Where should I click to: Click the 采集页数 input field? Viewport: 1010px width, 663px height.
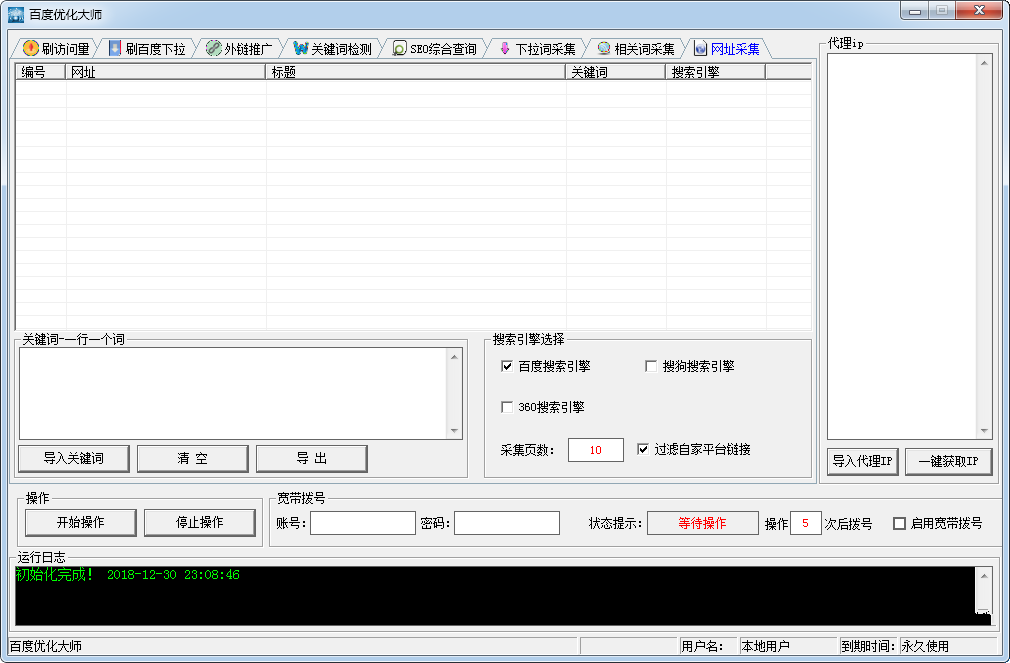(x=596, y=450)
